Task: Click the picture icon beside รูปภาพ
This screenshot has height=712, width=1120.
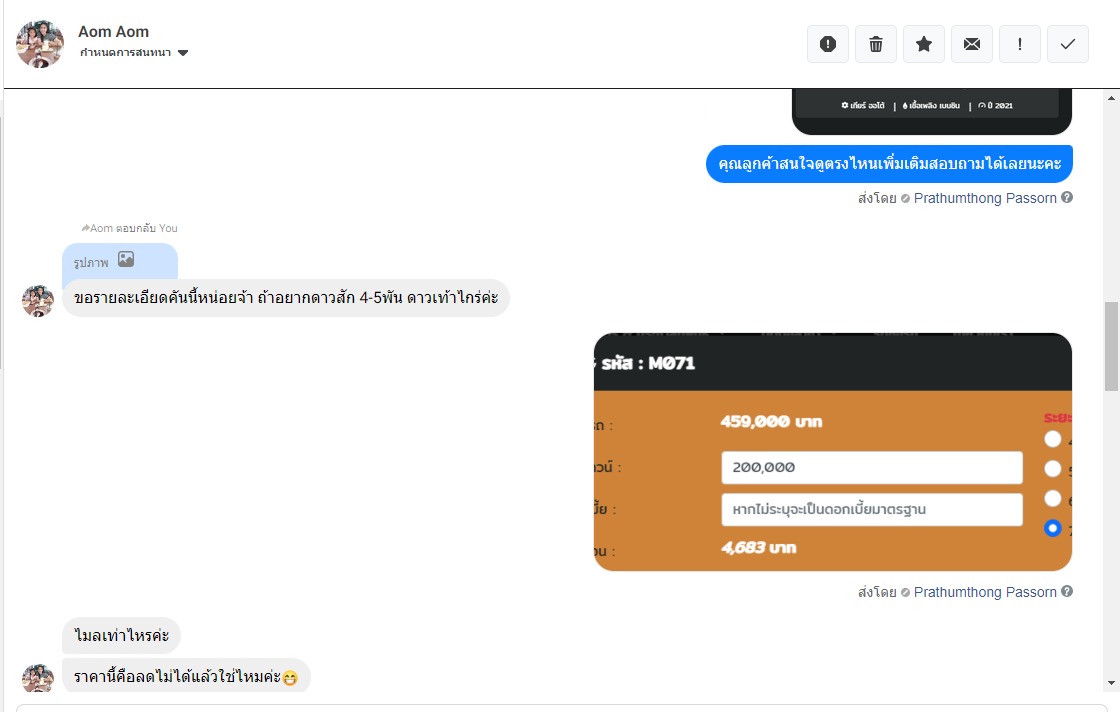Action: 126,260
